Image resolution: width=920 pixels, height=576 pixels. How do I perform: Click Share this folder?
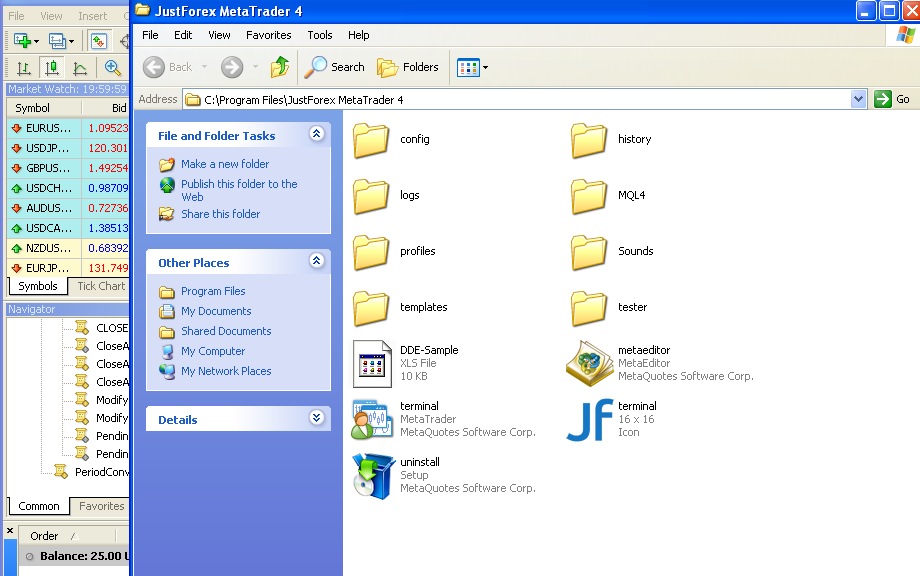(220, 214)
